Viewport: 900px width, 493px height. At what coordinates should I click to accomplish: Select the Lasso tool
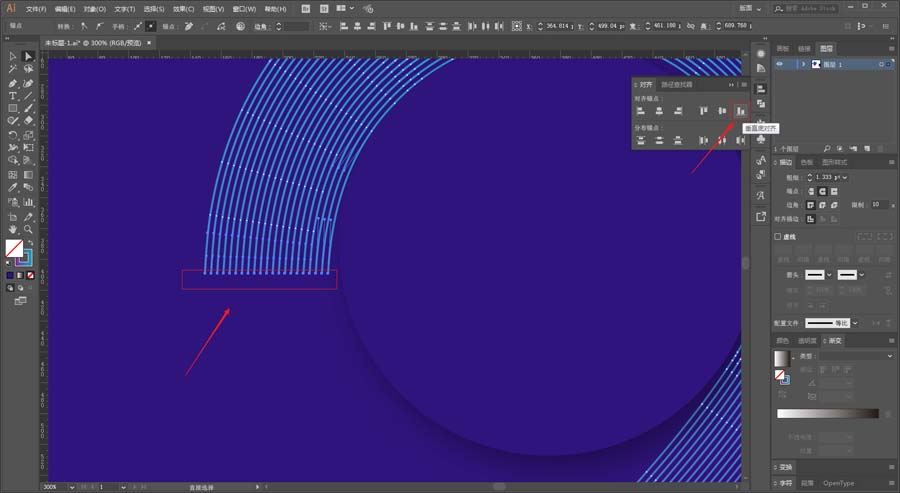pyautogui.click(x=28, y=69)
